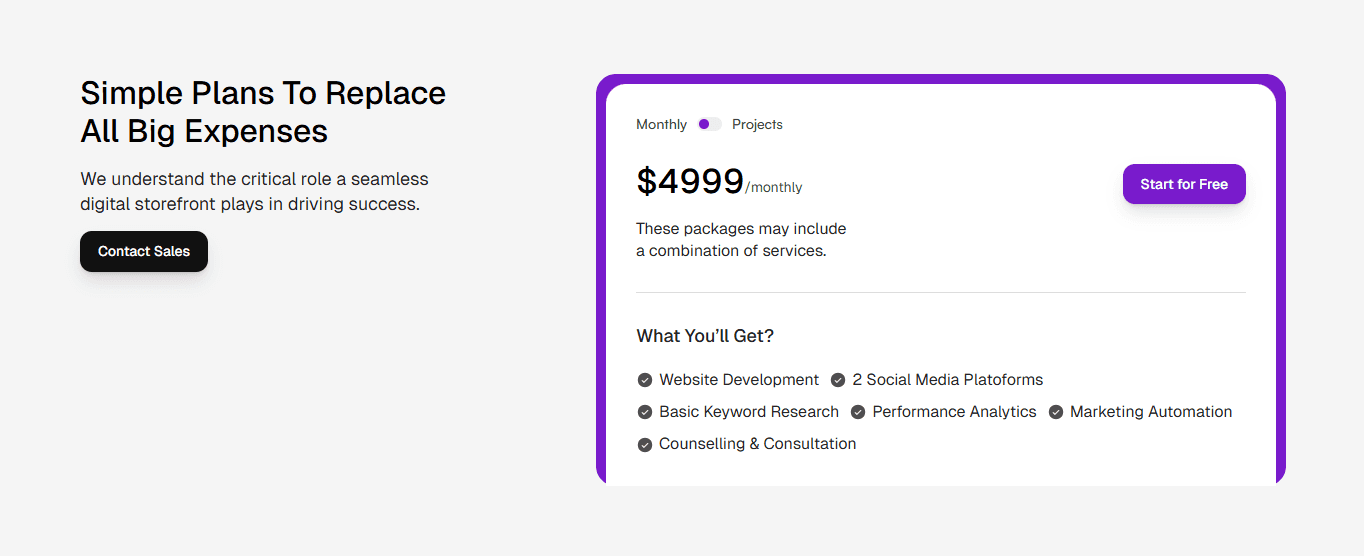The height and width of the screenshot is (556, 1364).
Task: Click the checkmark icon beside Performance Analytics
Action: coord(858,412)
